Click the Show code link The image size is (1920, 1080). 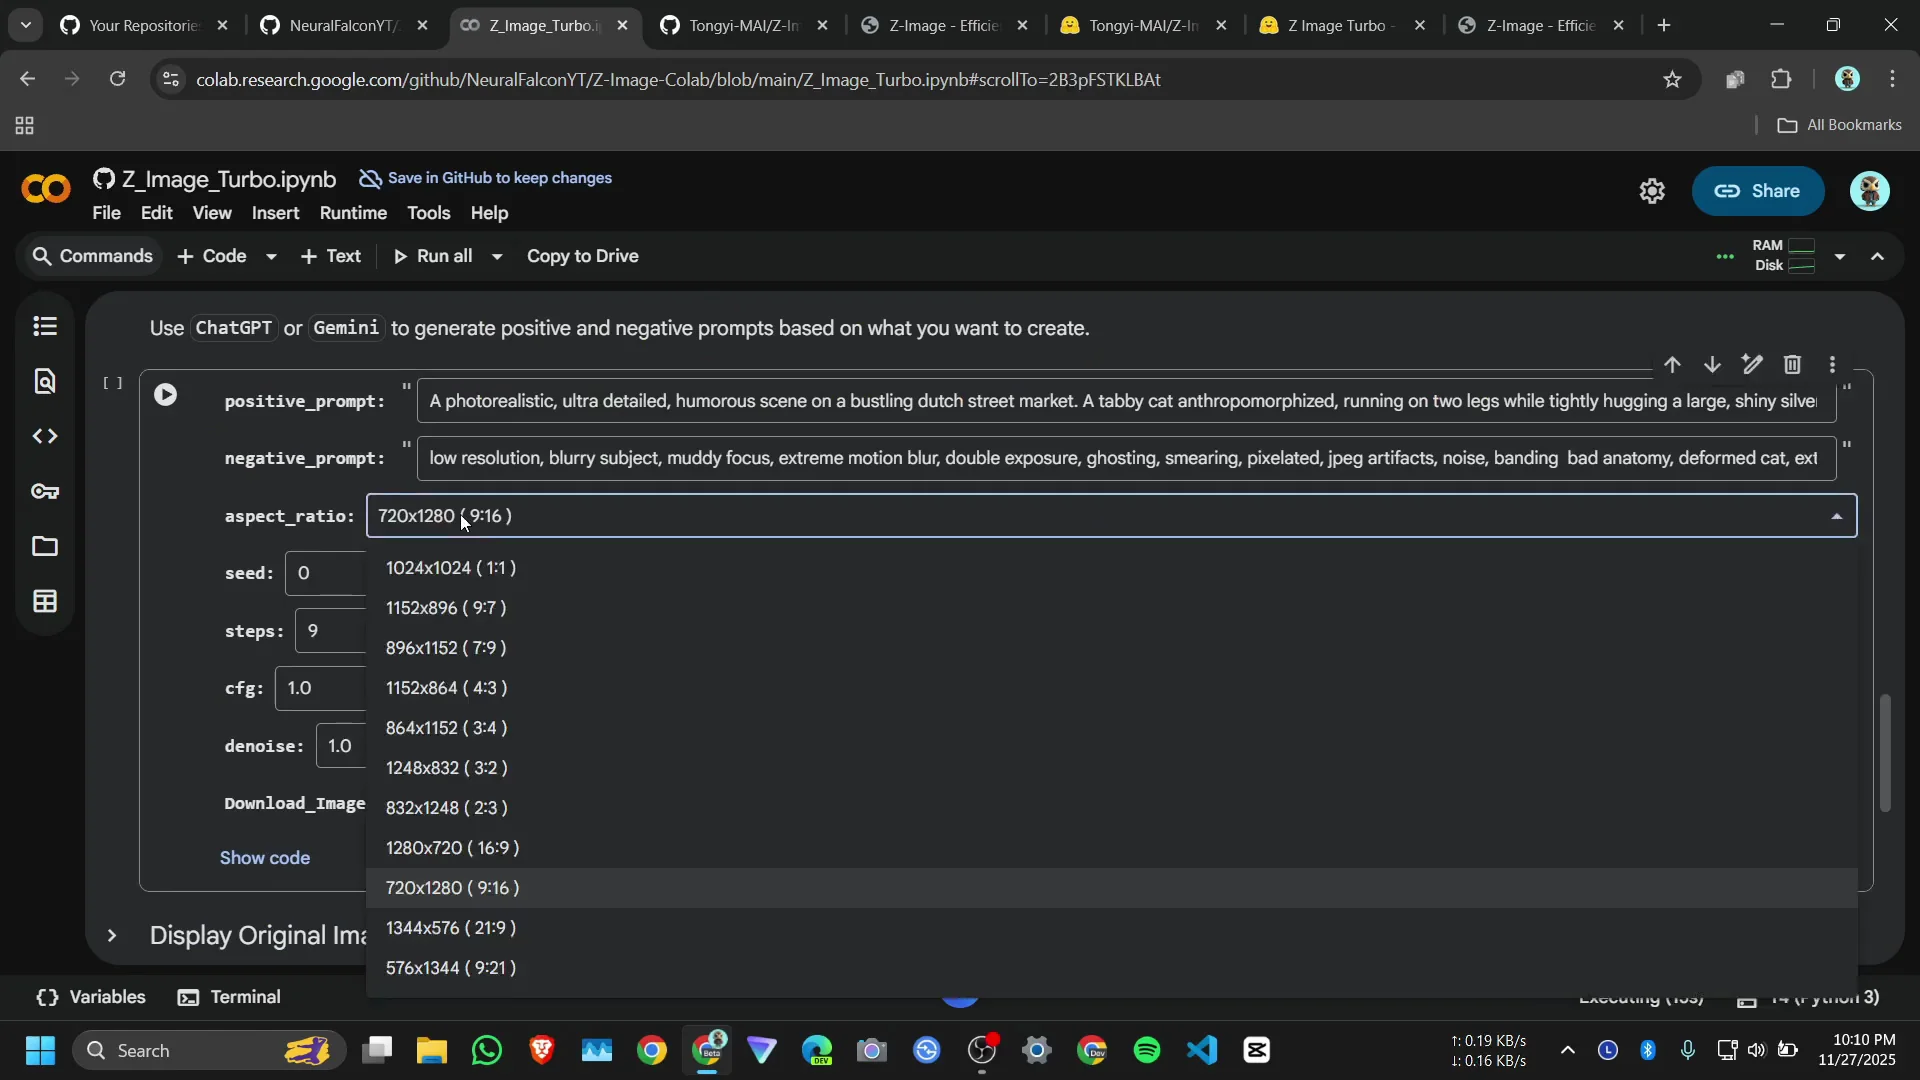click(265, 858)
